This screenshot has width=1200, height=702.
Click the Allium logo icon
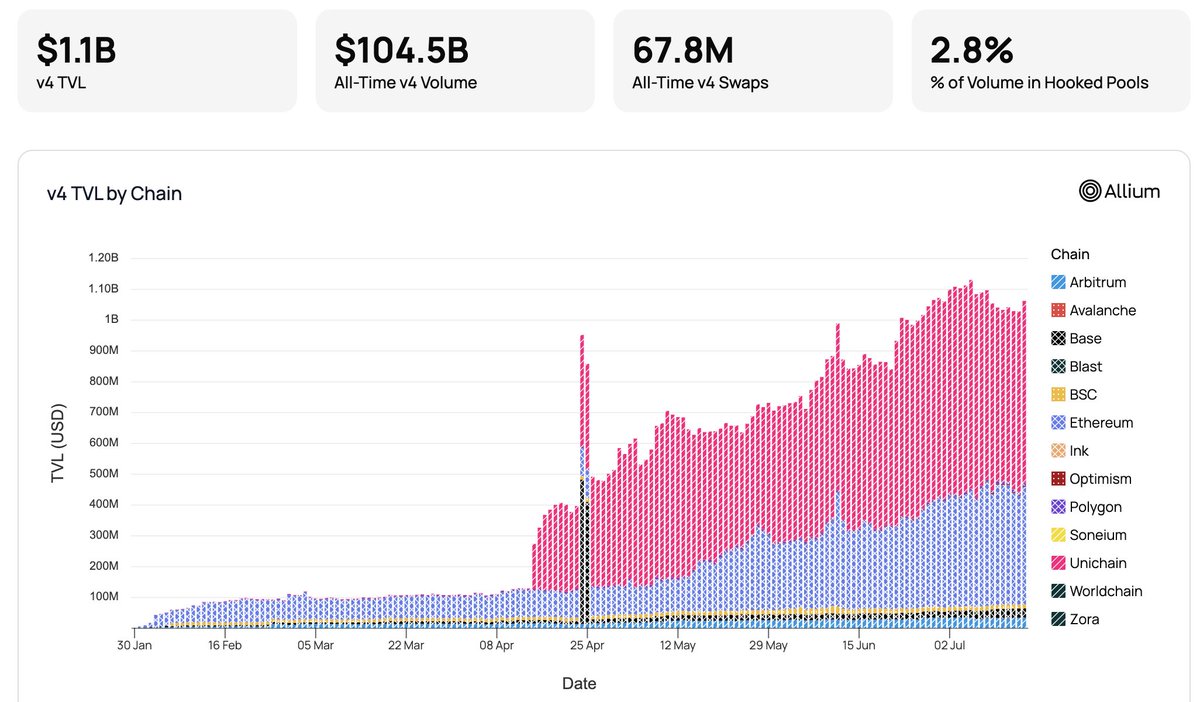coord(1090,190)
